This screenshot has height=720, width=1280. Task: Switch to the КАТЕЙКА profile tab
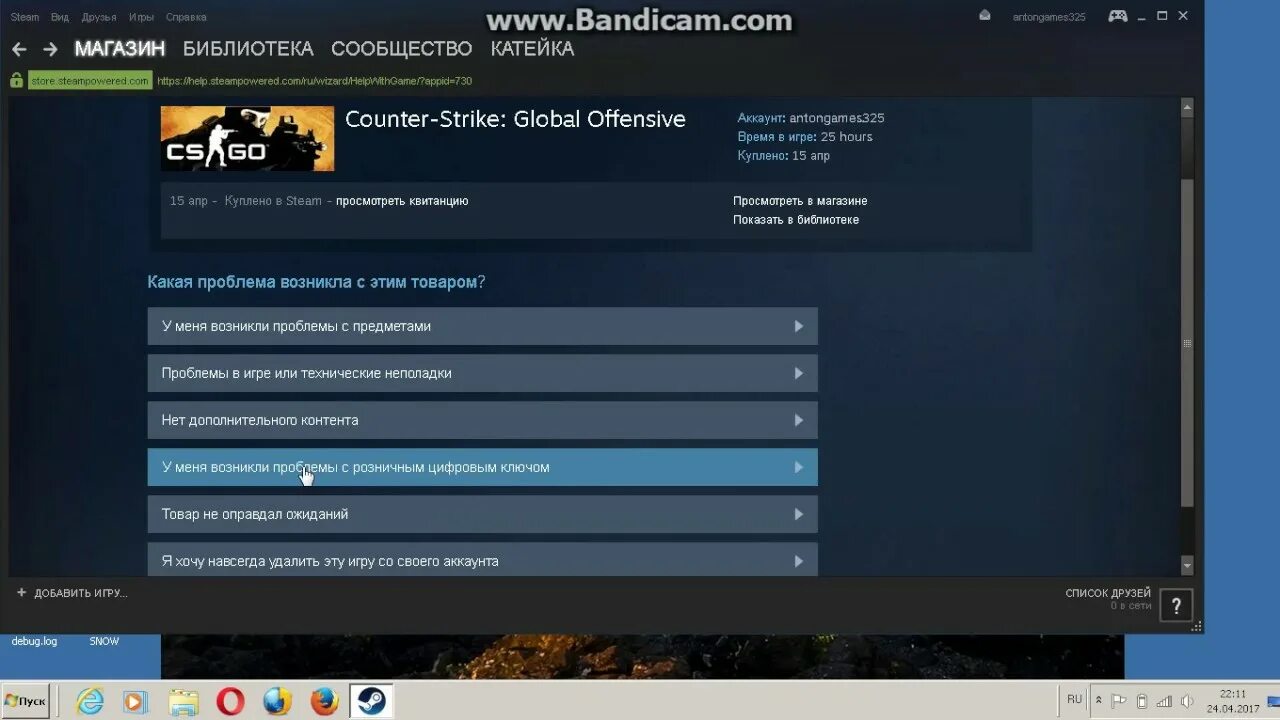532,48
